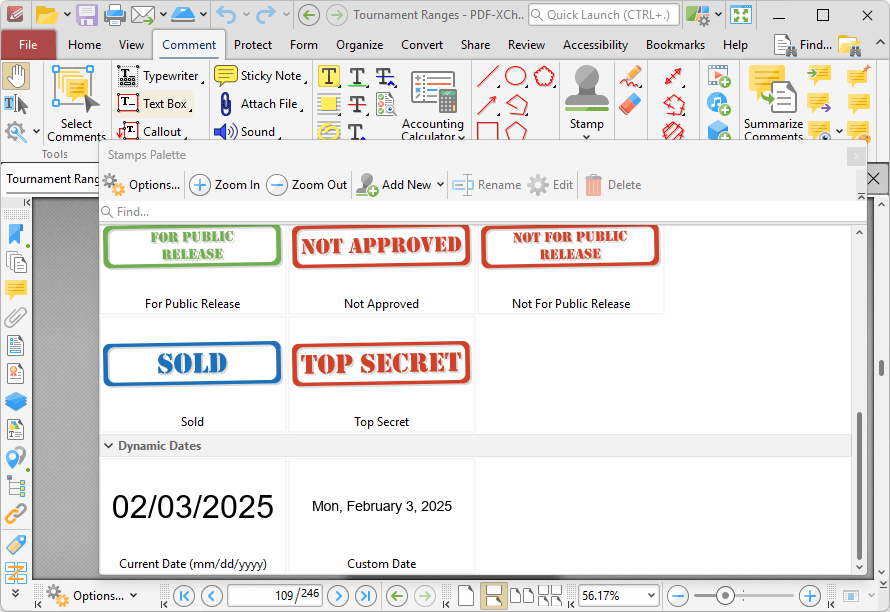The height and width of the screenshot is (612, 890).
Task: Open the Layers side pane
Action: click(16, 401)
